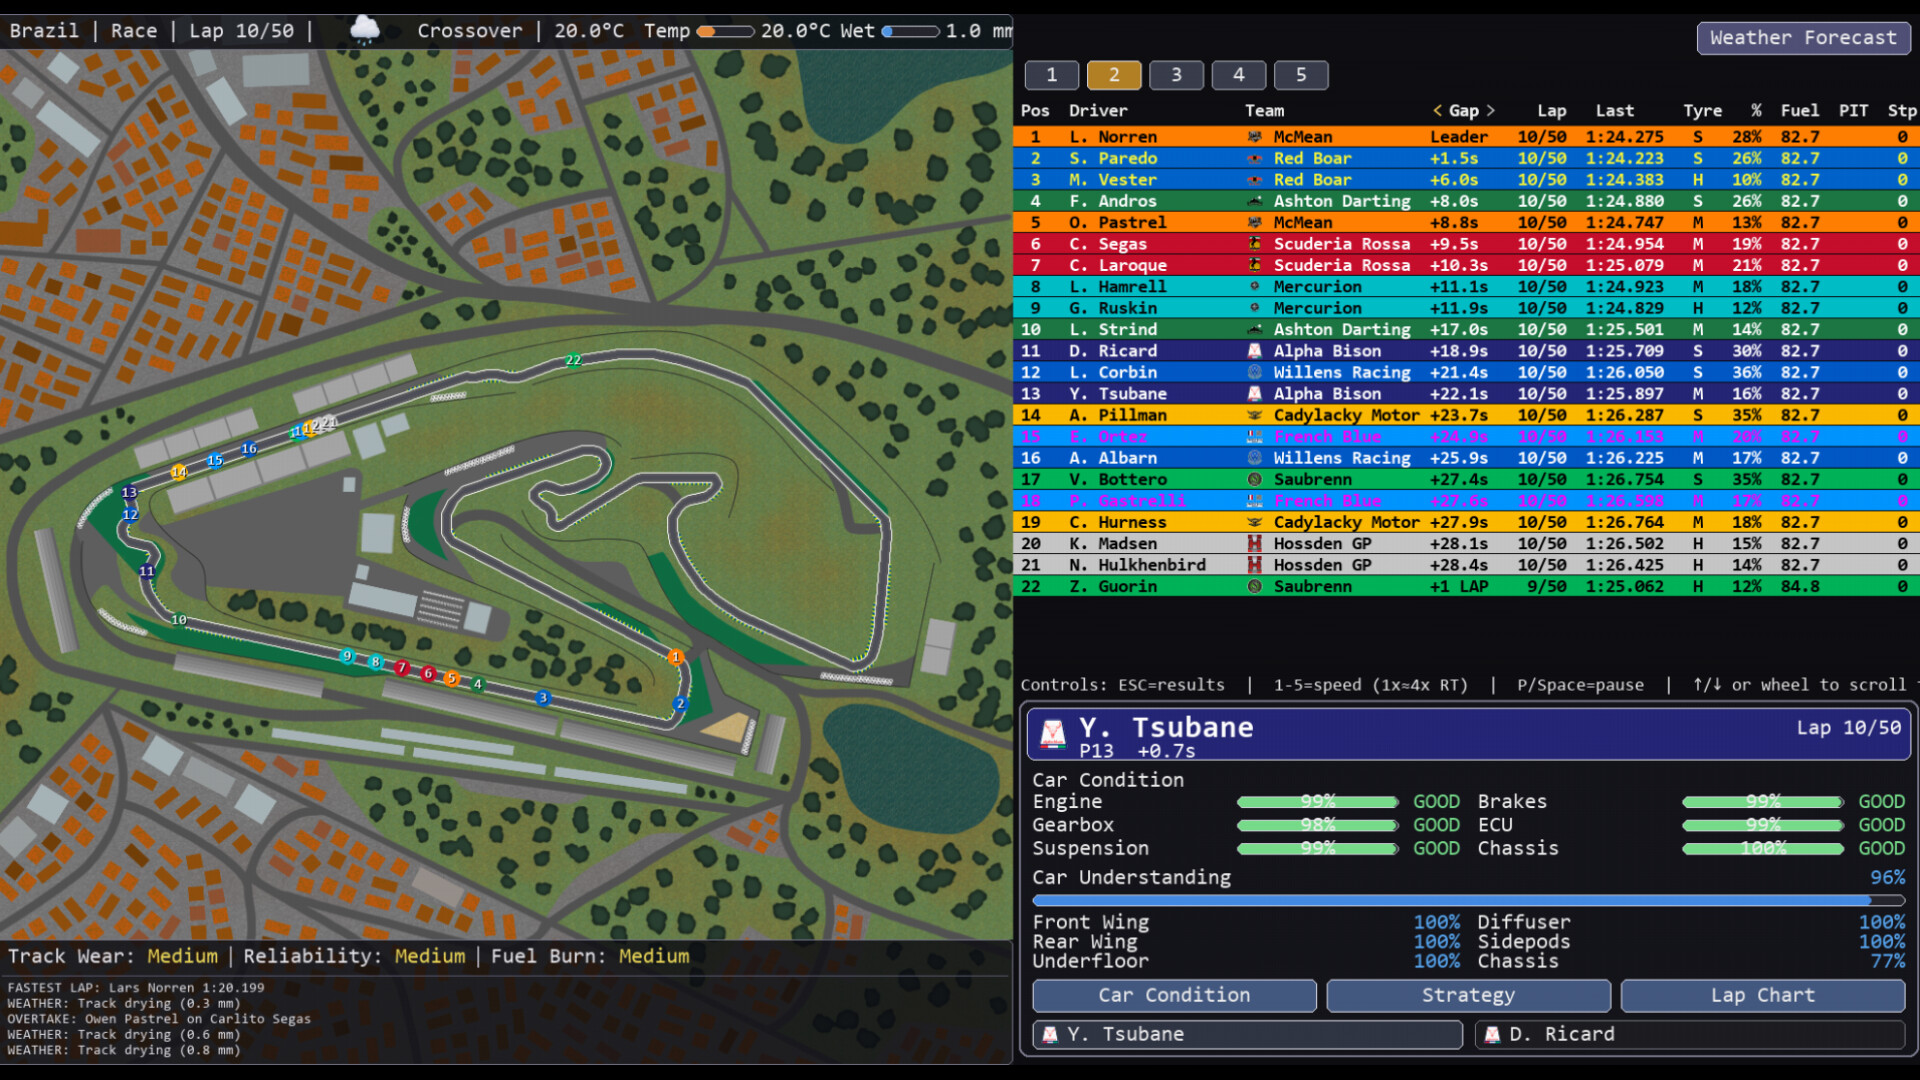
Task: Set race speed to 1x
Action: click(x=1051, y=75)
